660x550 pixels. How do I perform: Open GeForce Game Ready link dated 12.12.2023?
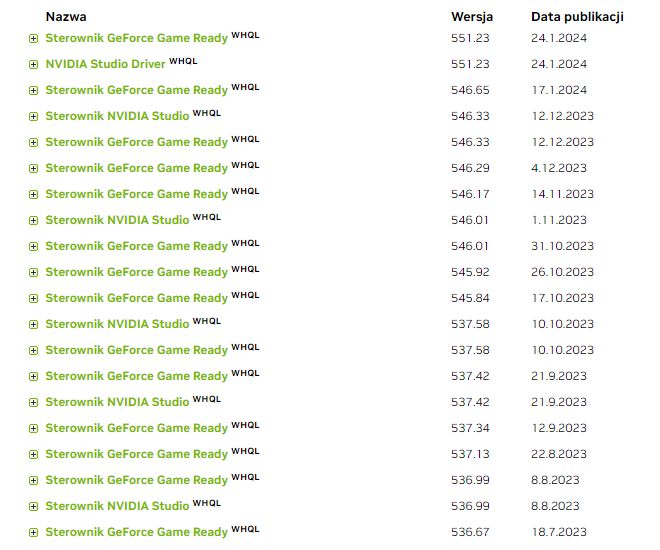click(136, 142)
